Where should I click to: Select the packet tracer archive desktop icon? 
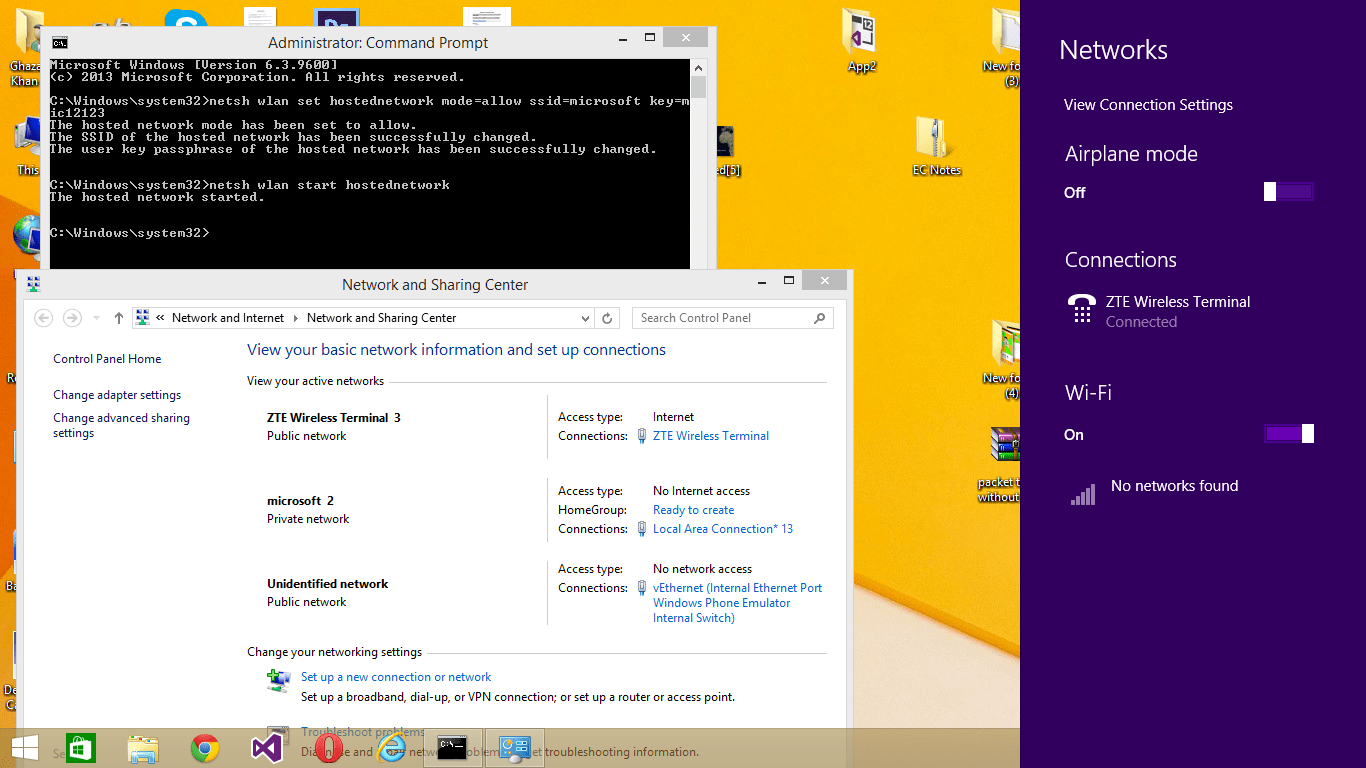1000,465
